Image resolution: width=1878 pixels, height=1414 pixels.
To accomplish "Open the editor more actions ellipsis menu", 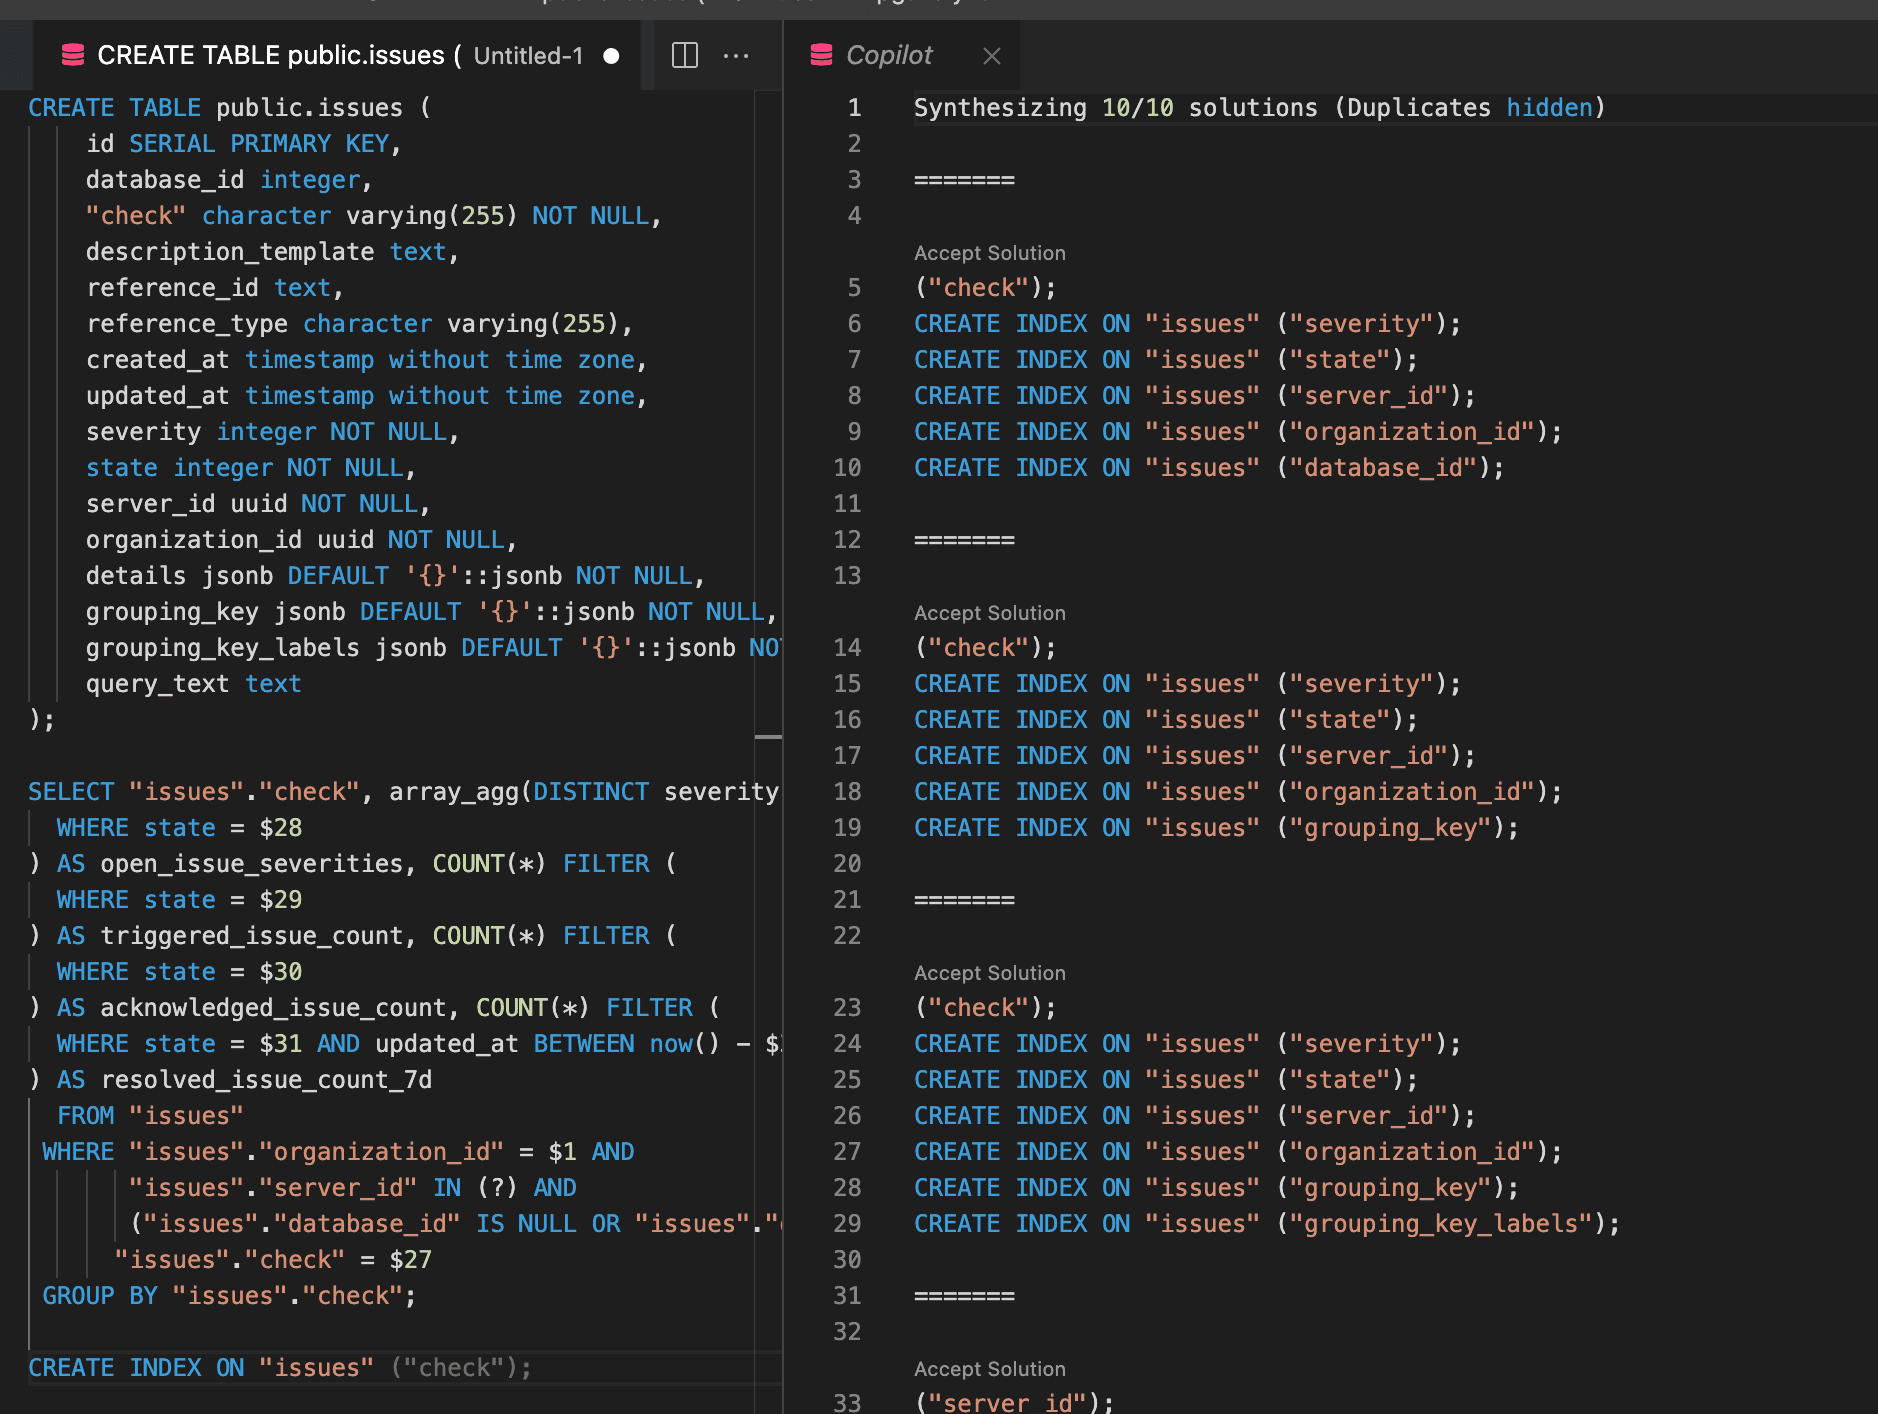I will (x=737, y=56).
